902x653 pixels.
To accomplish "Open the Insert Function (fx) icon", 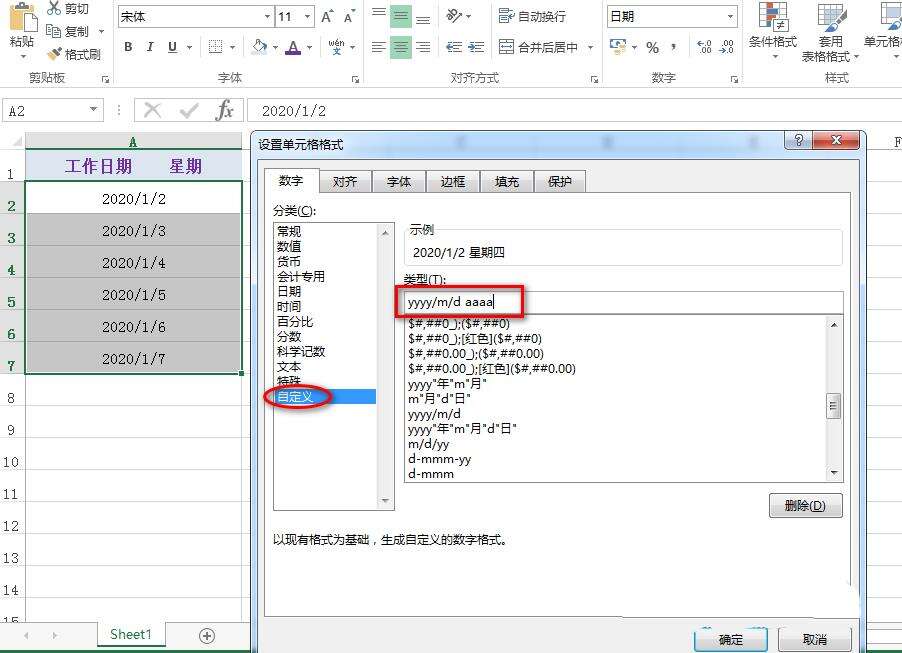I will tap(228, 110).
